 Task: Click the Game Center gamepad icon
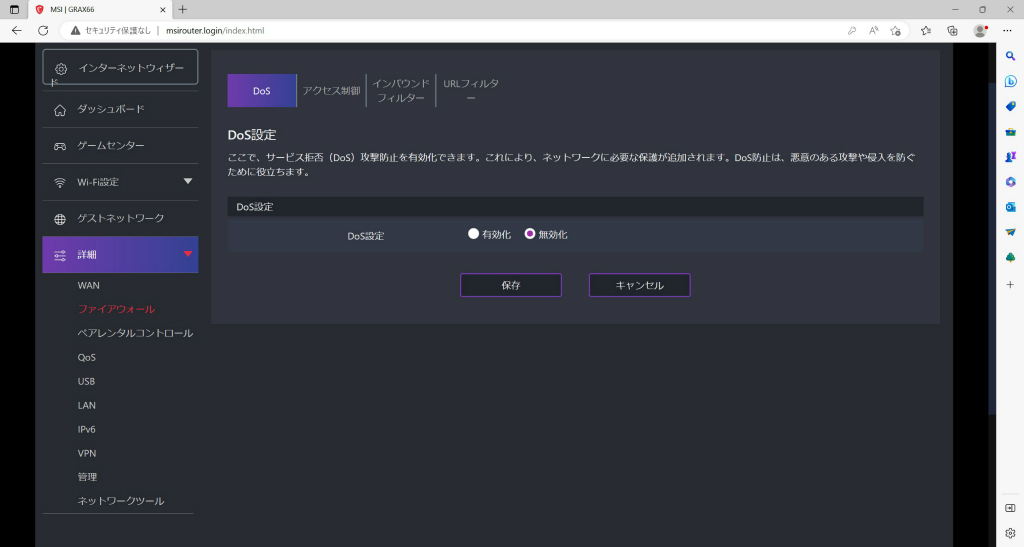tap(60, 146)
